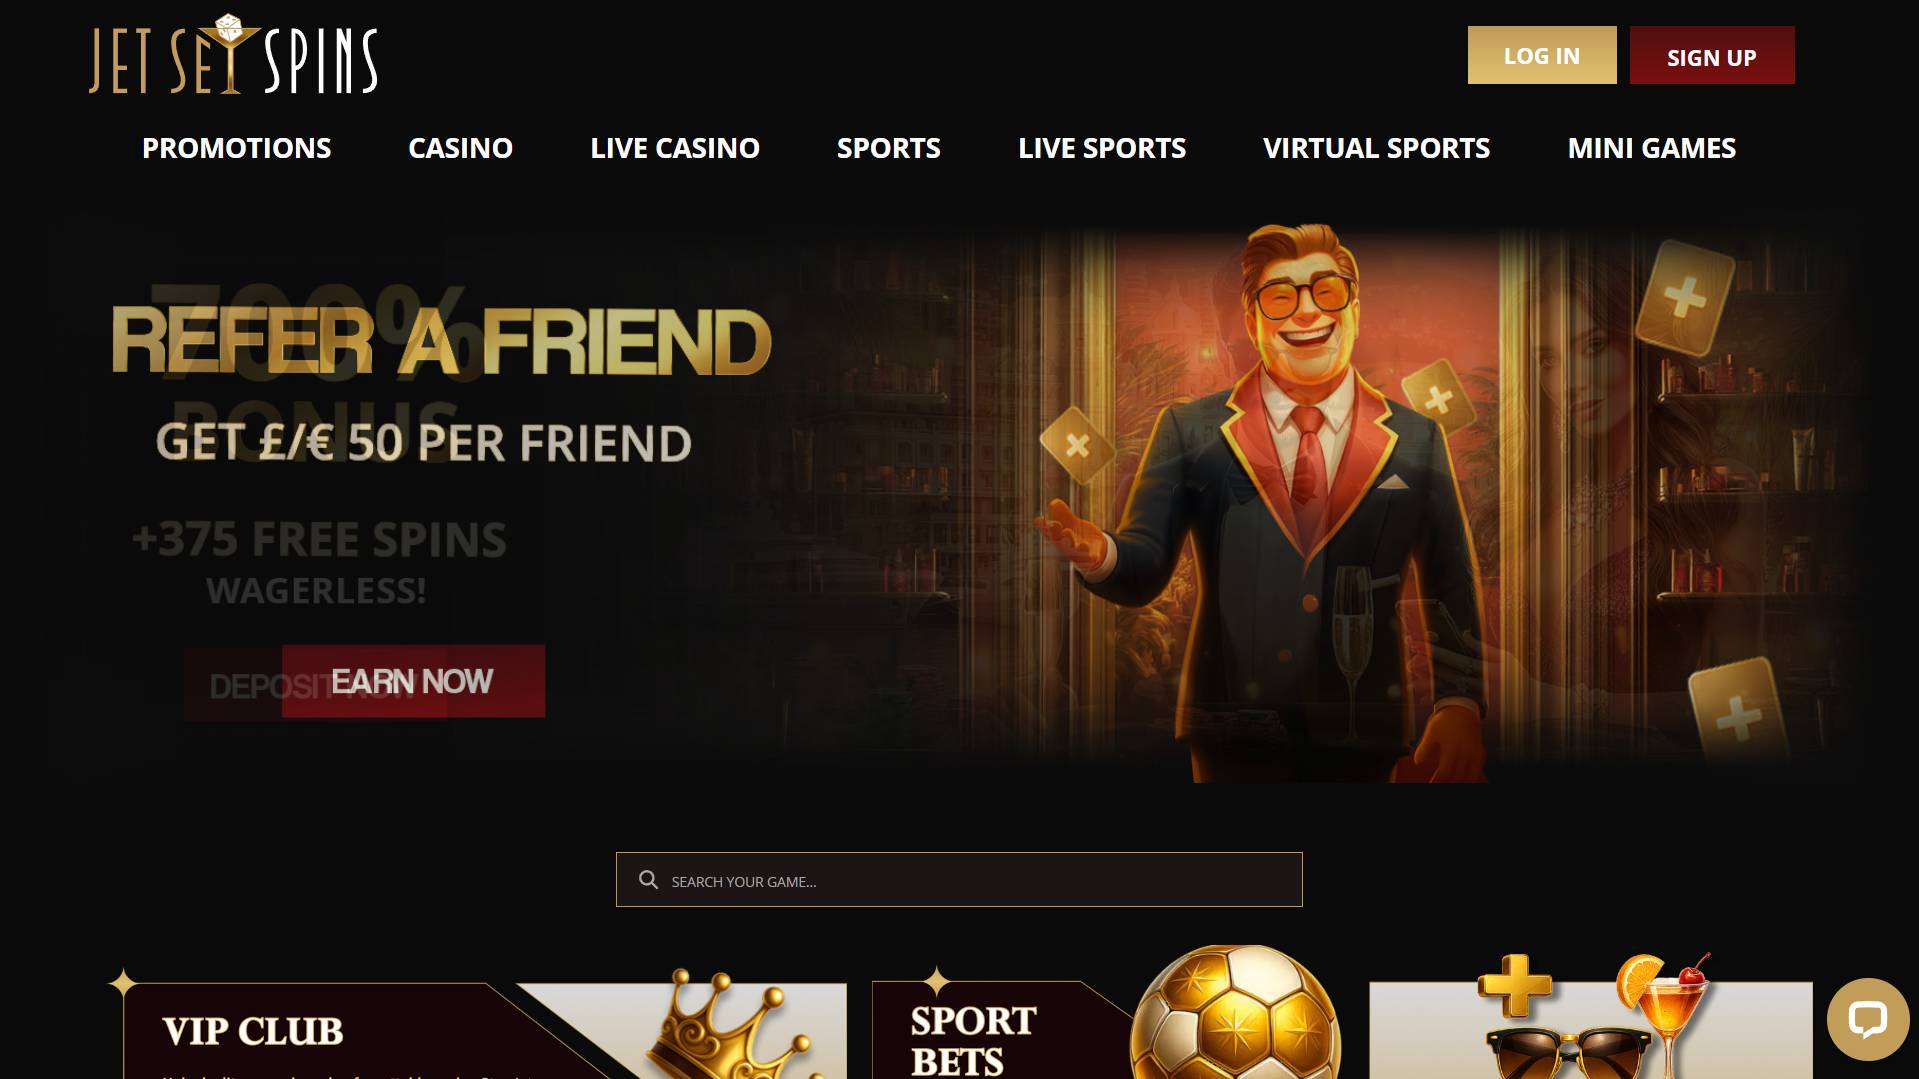This screenshot has width=1919, height=1079.
Task: Select Sports in navigation bar
Action: 888,148
